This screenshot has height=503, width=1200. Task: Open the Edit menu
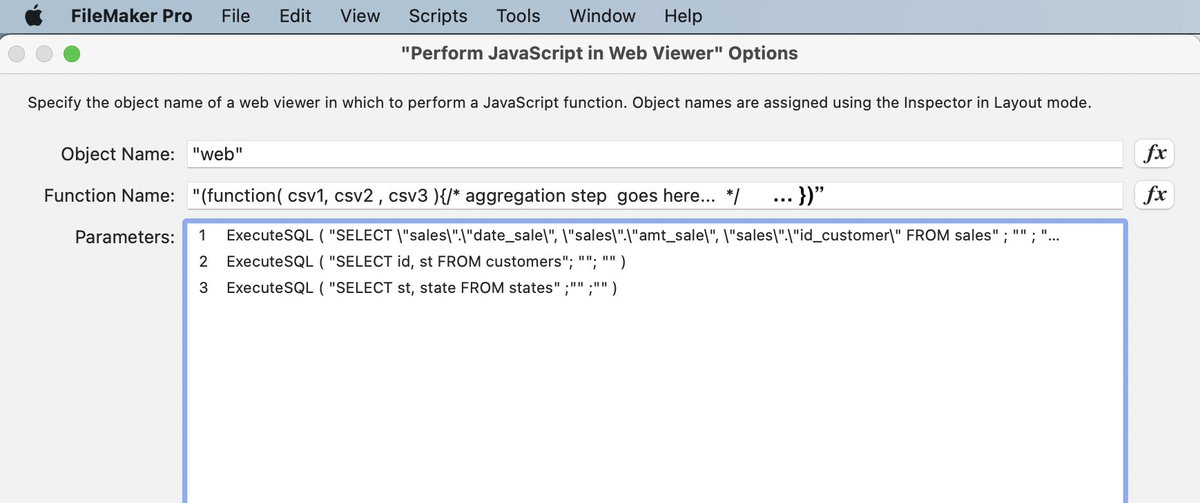295,16
